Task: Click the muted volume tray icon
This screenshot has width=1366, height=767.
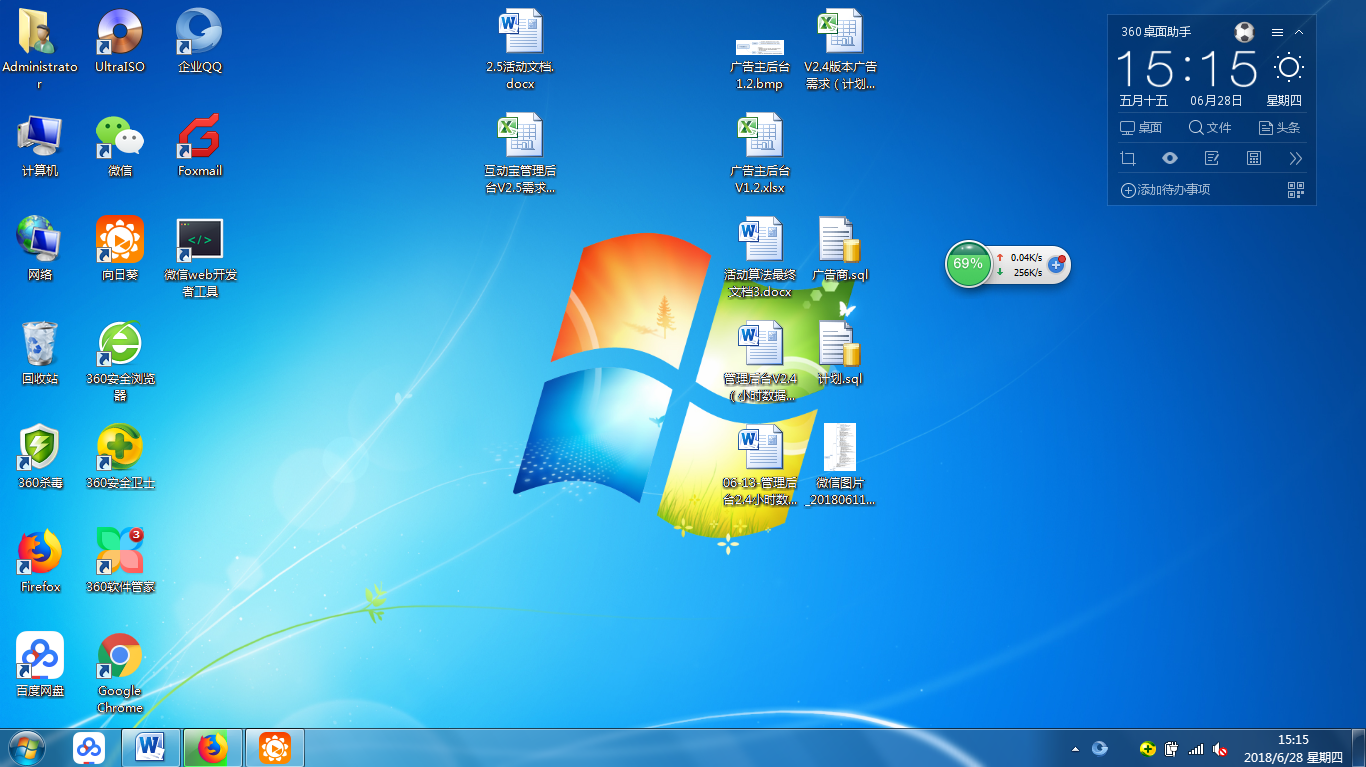Action: (x=1220, y=748)
